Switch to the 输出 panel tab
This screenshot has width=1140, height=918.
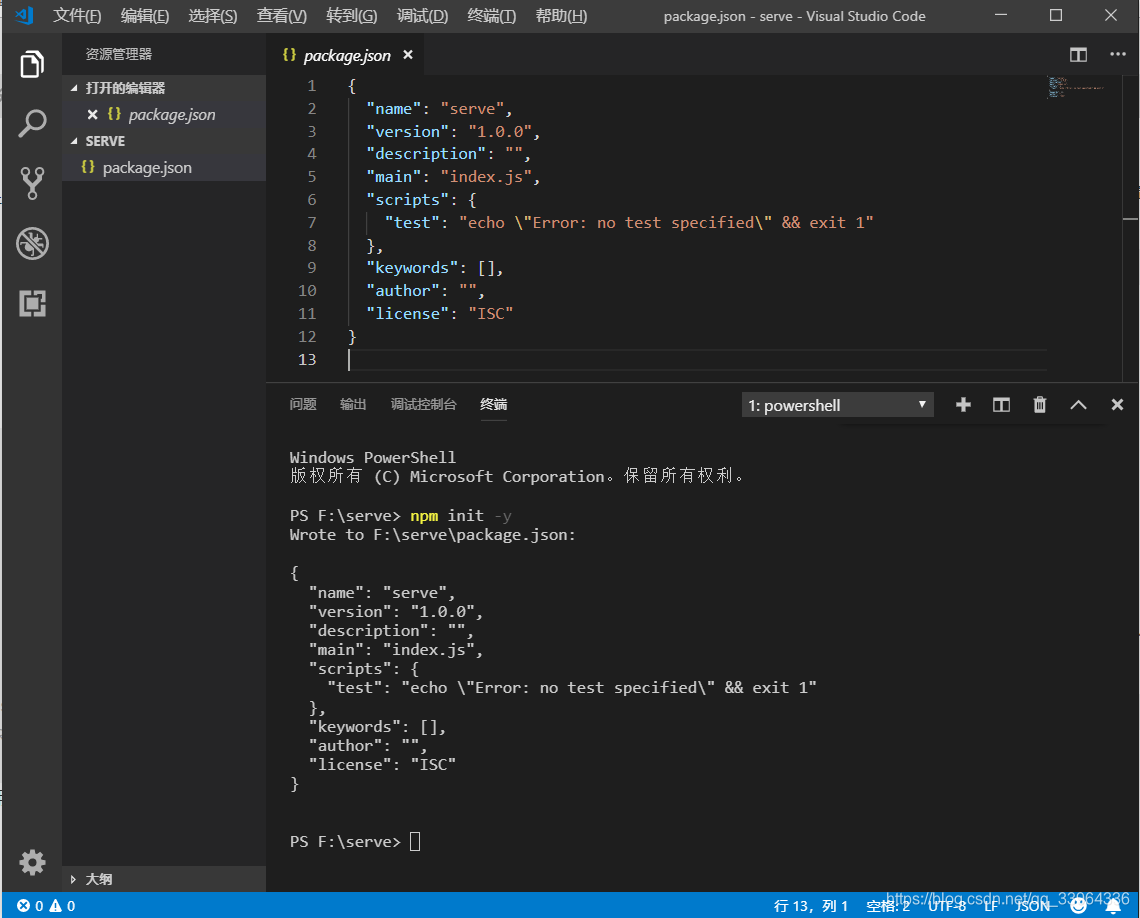click(353, 404)
